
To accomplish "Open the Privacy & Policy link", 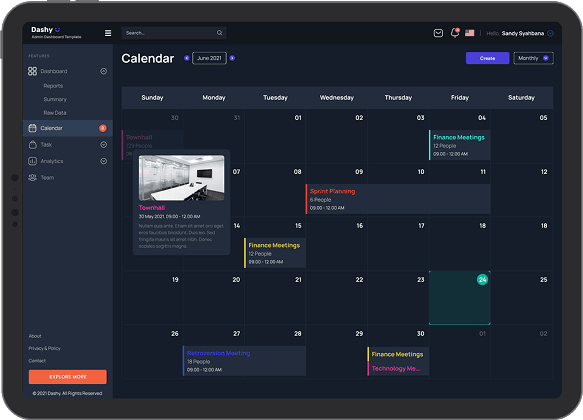I will coord(45,348).
